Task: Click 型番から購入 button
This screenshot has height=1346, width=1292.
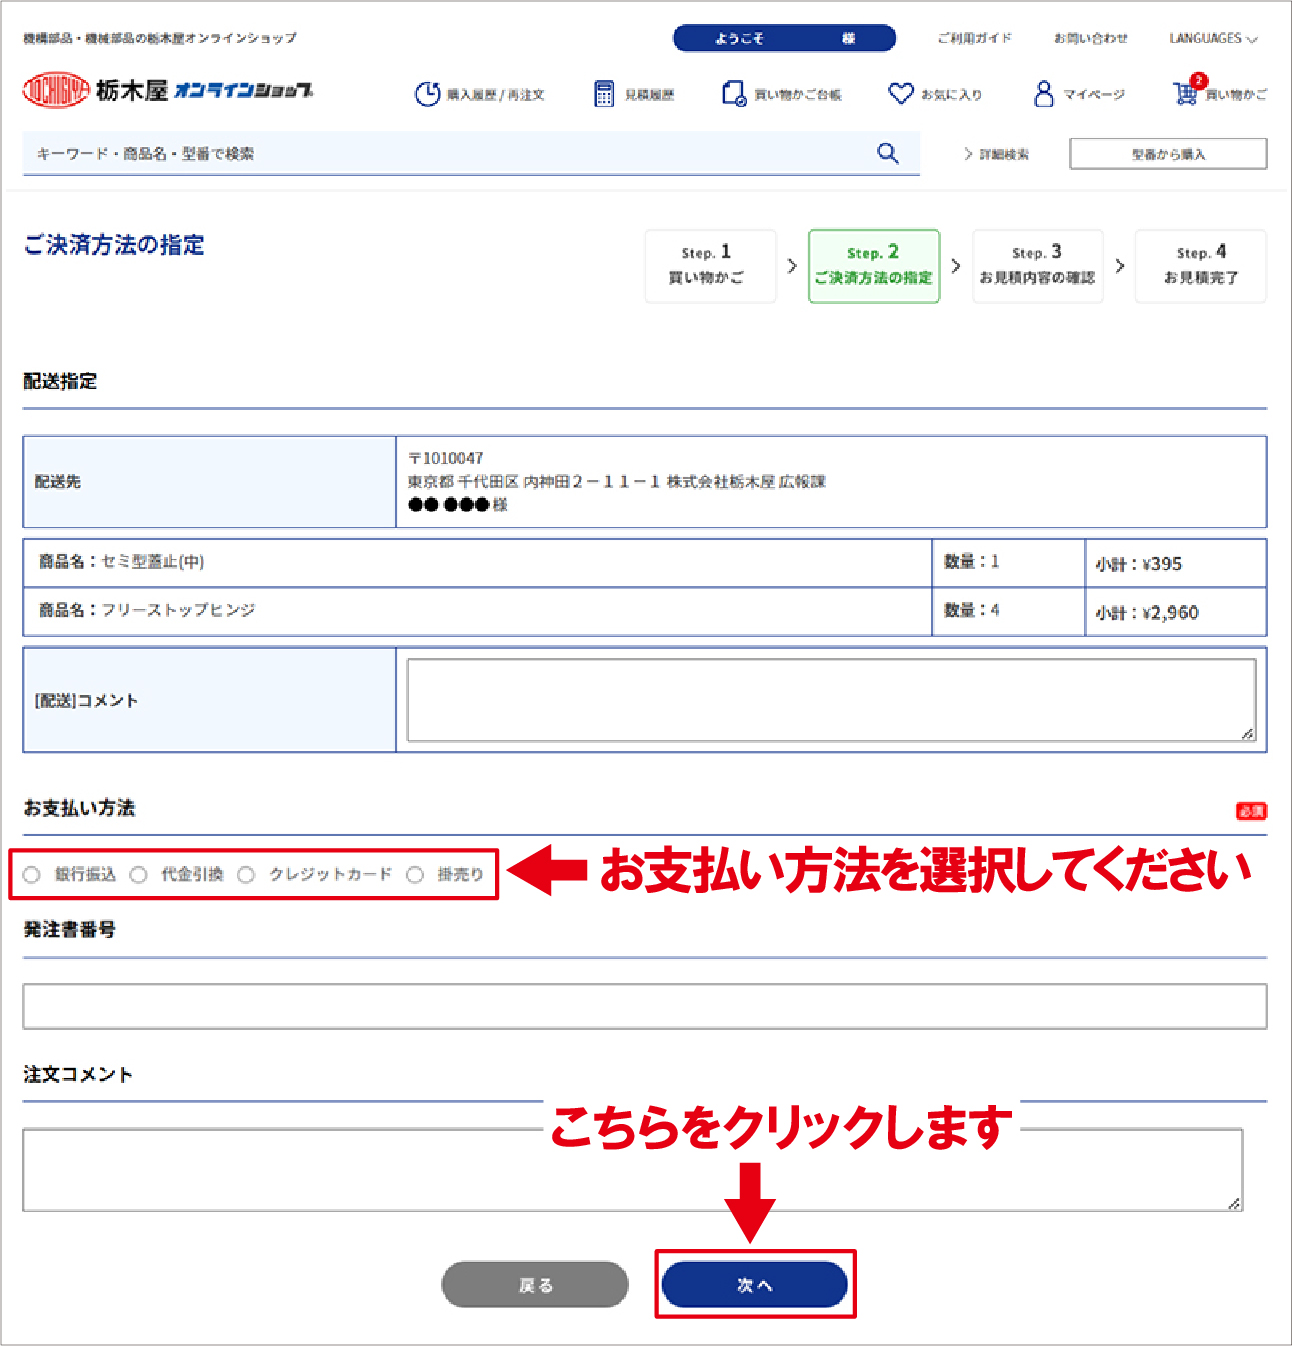Action: [1168, 154]
